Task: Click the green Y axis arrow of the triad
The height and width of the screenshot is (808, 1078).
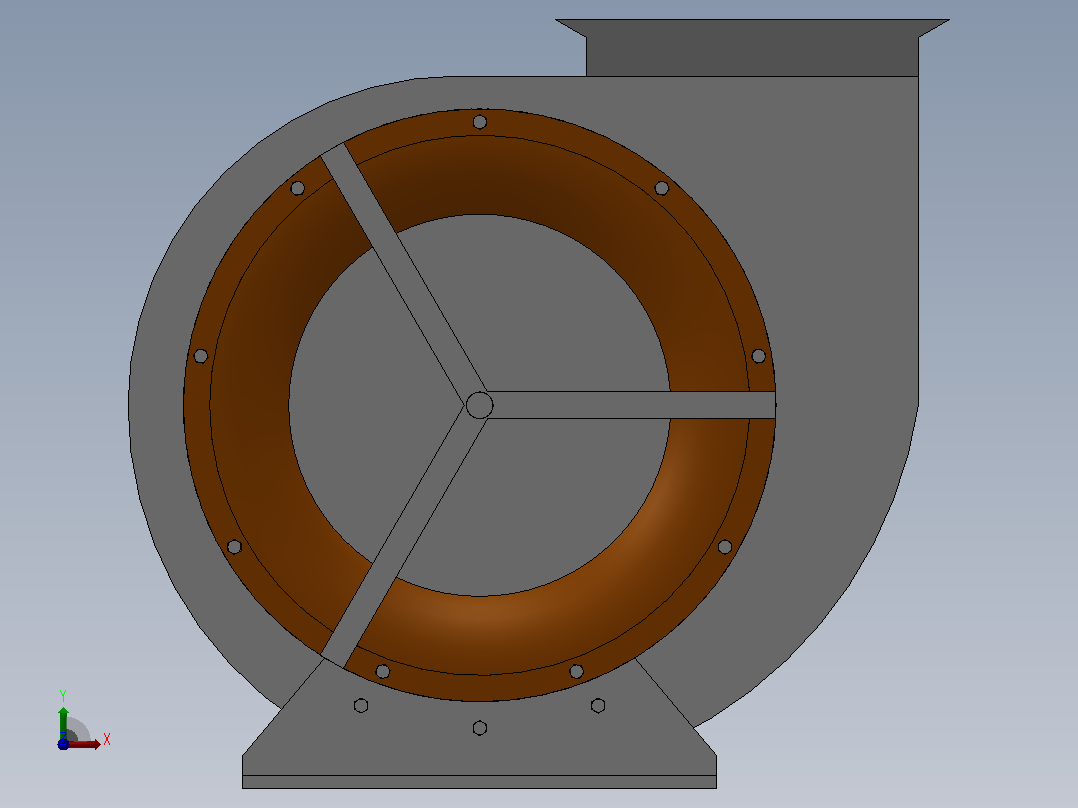Action: [x=63, y=723]
